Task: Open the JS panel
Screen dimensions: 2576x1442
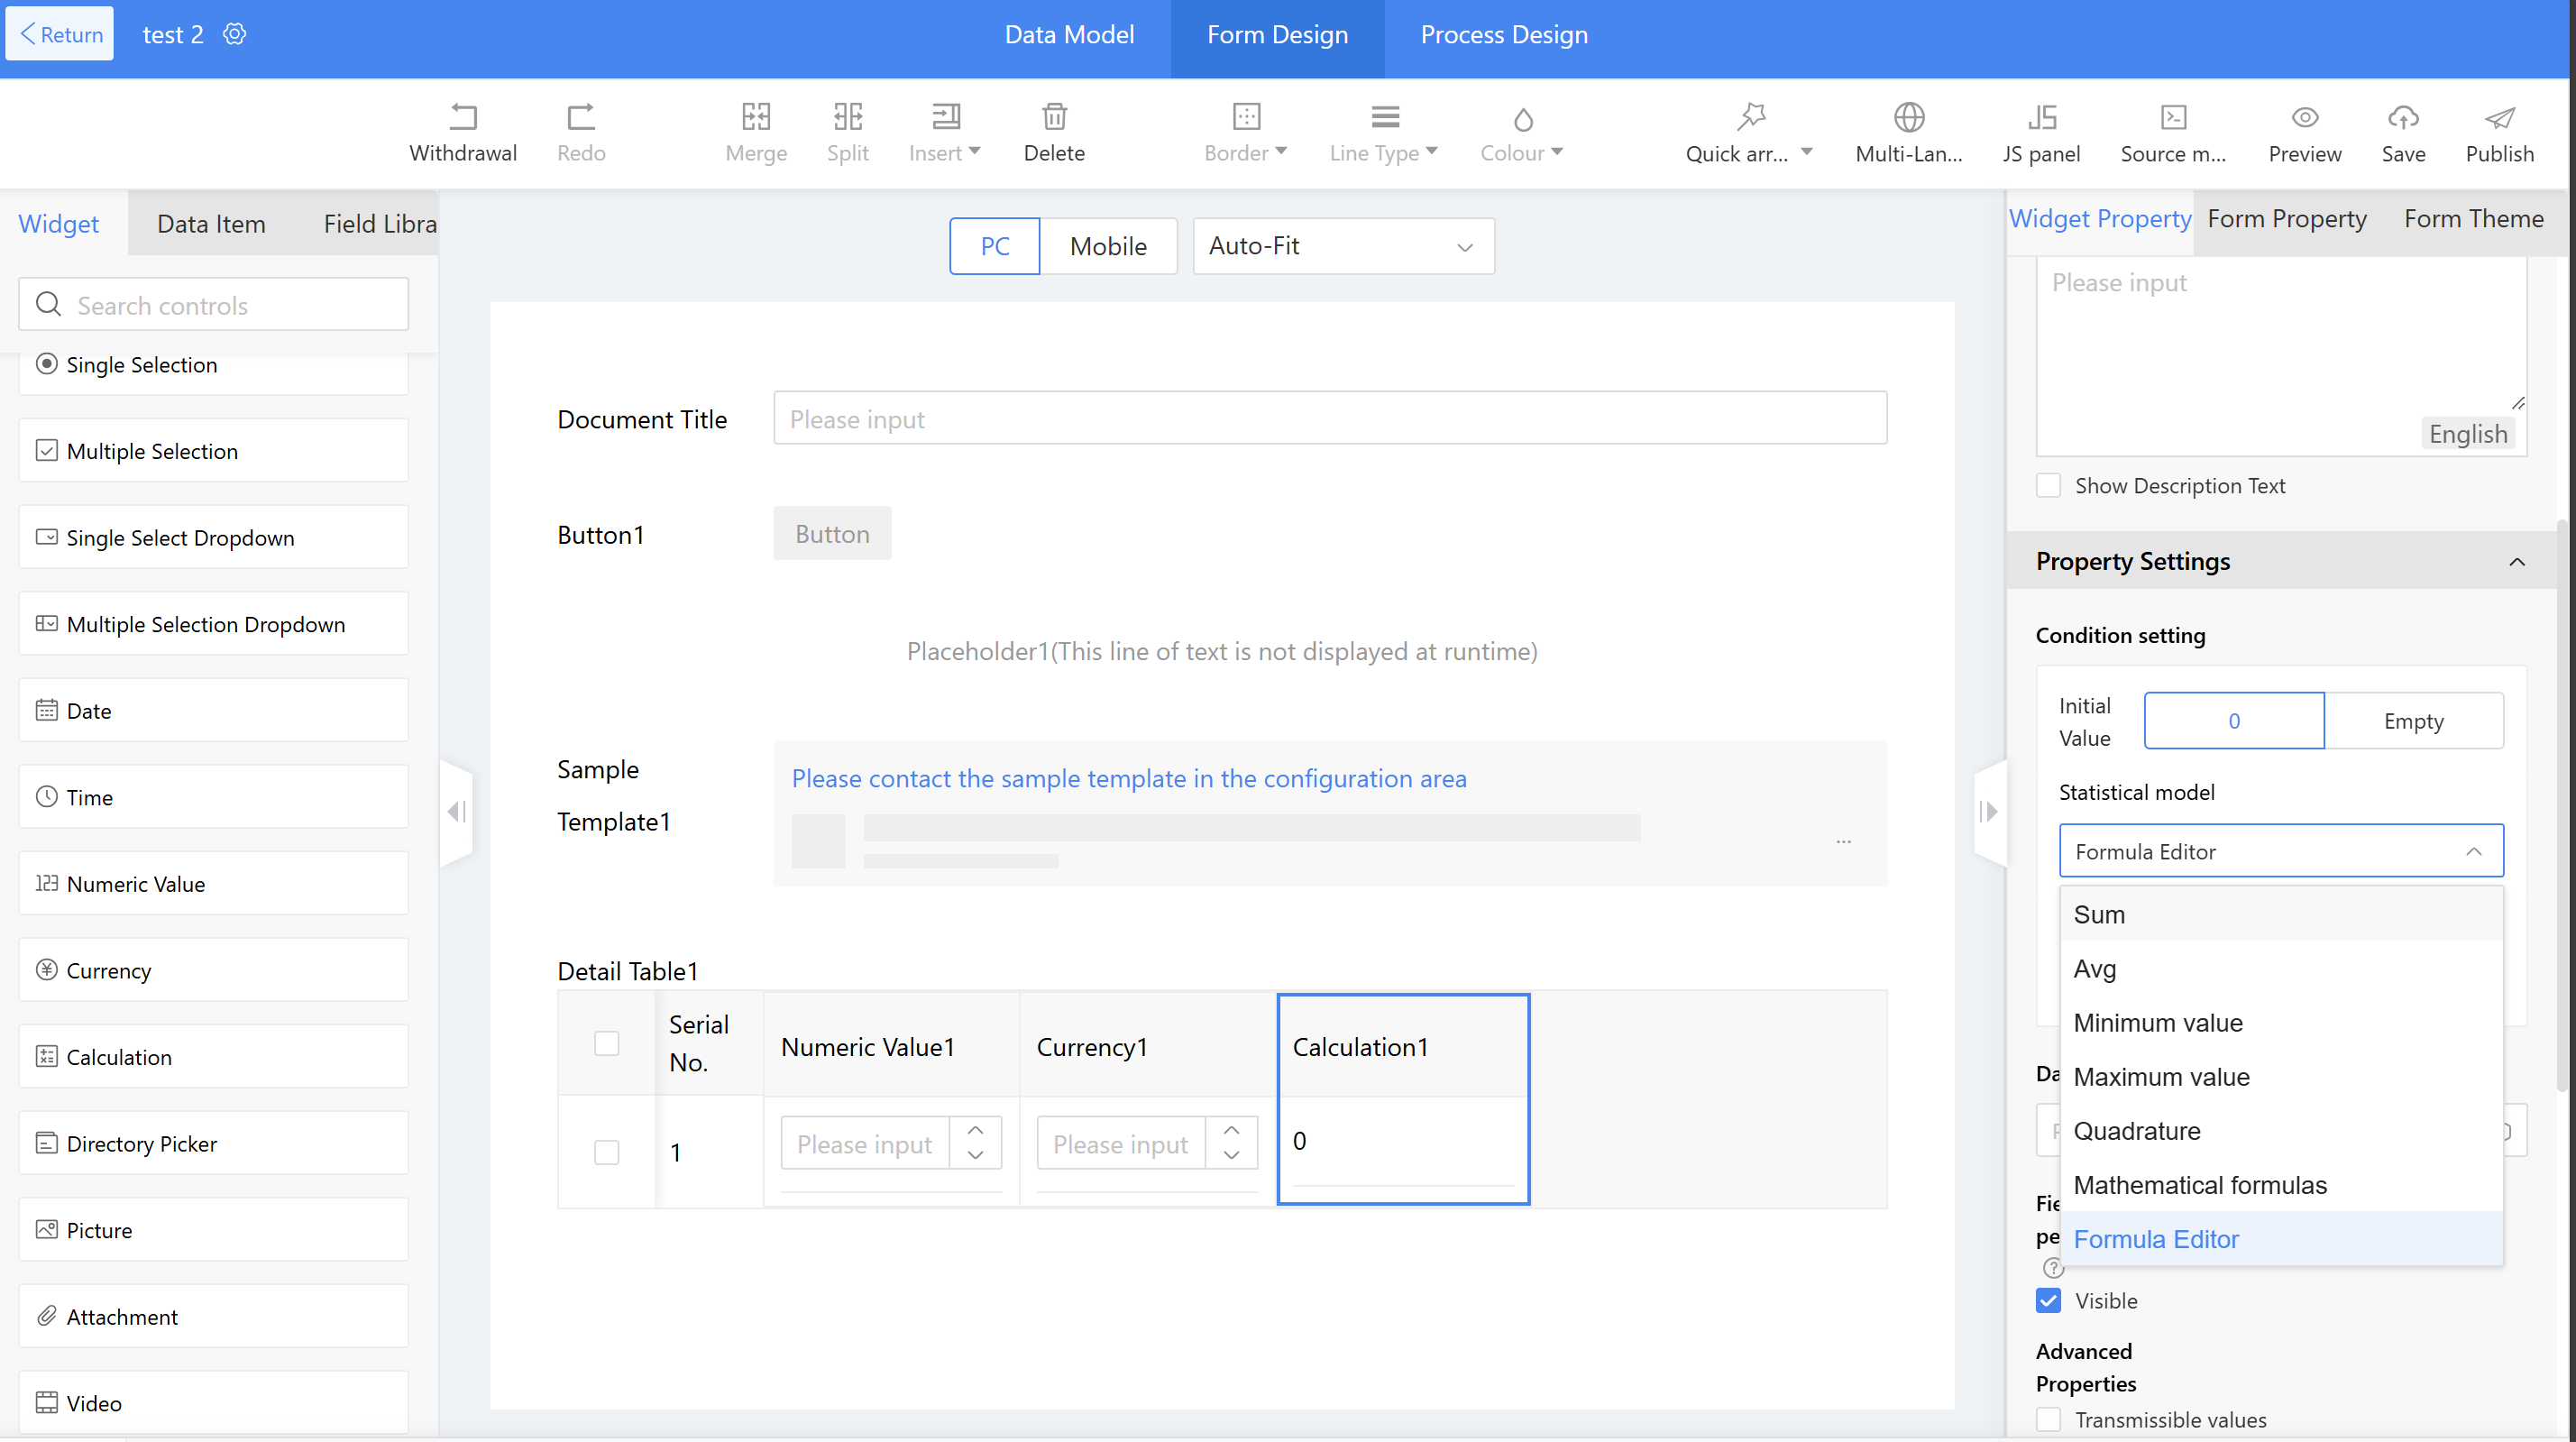Action: point(2041,118)
